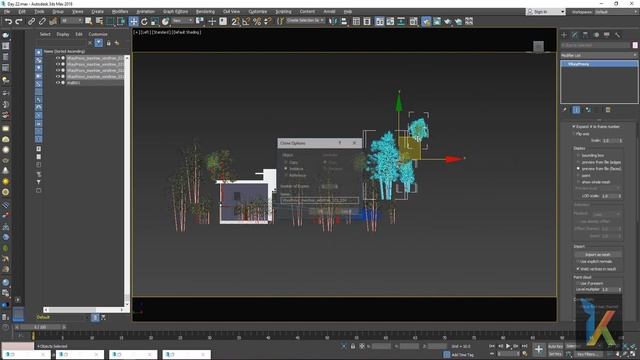
Task: Toggle the Percent Snap icon
Action: (x=257, y=21)
